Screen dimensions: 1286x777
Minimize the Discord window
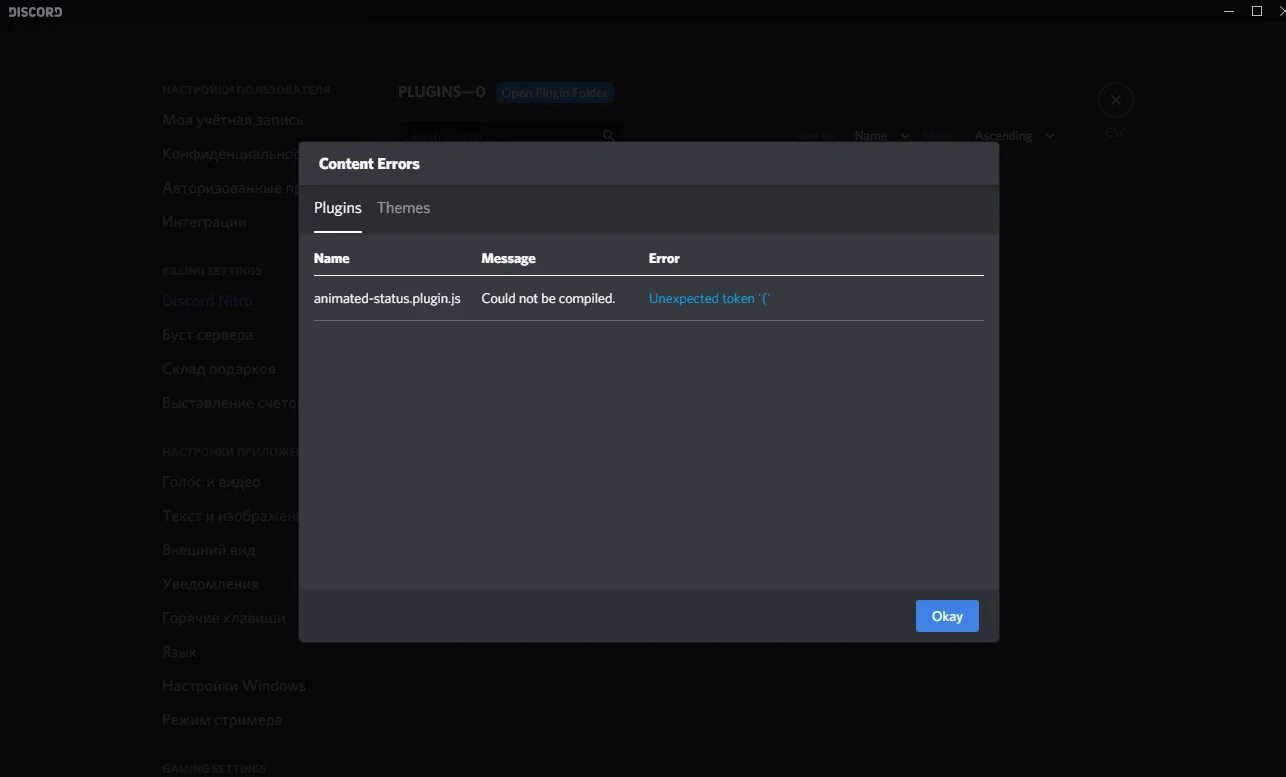tap(1229, 11)
